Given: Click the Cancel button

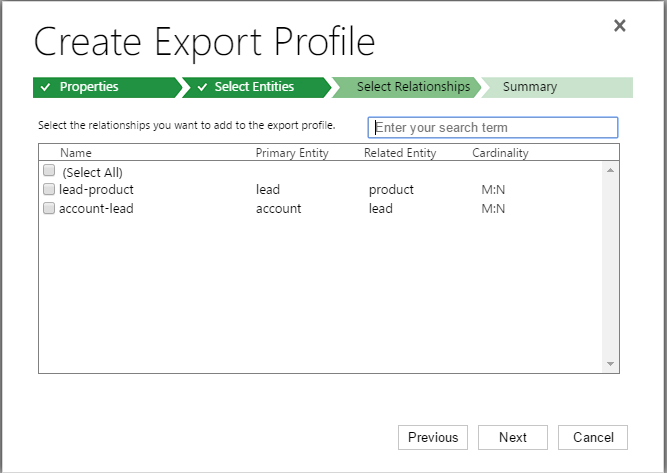Looking at the screenshot, I should click(593, 437).
